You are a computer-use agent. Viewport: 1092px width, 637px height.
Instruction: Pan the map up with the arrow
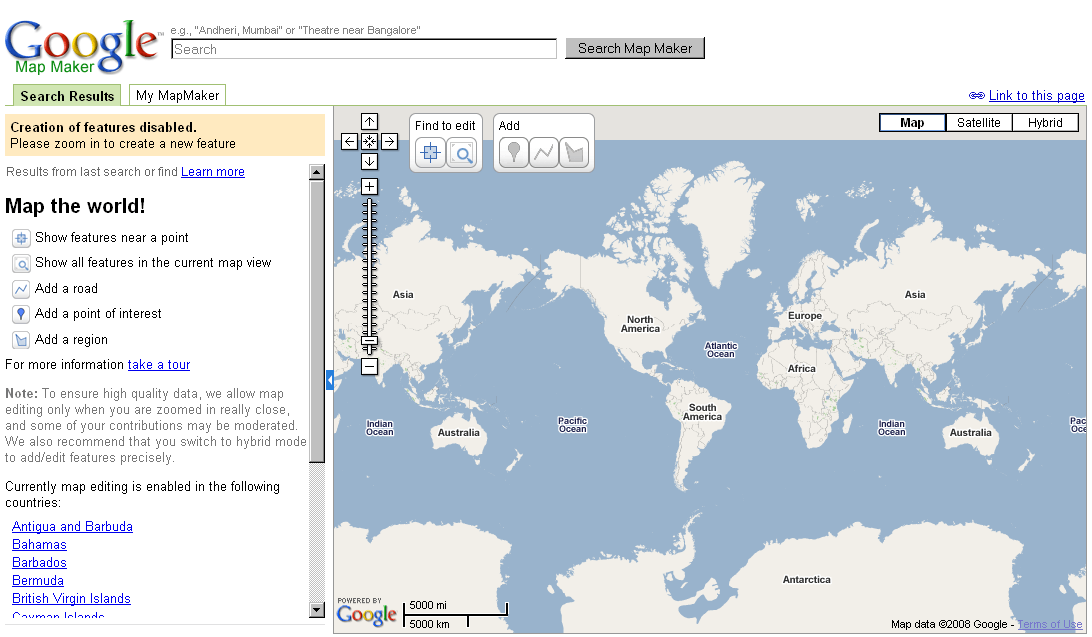[369, 122]
